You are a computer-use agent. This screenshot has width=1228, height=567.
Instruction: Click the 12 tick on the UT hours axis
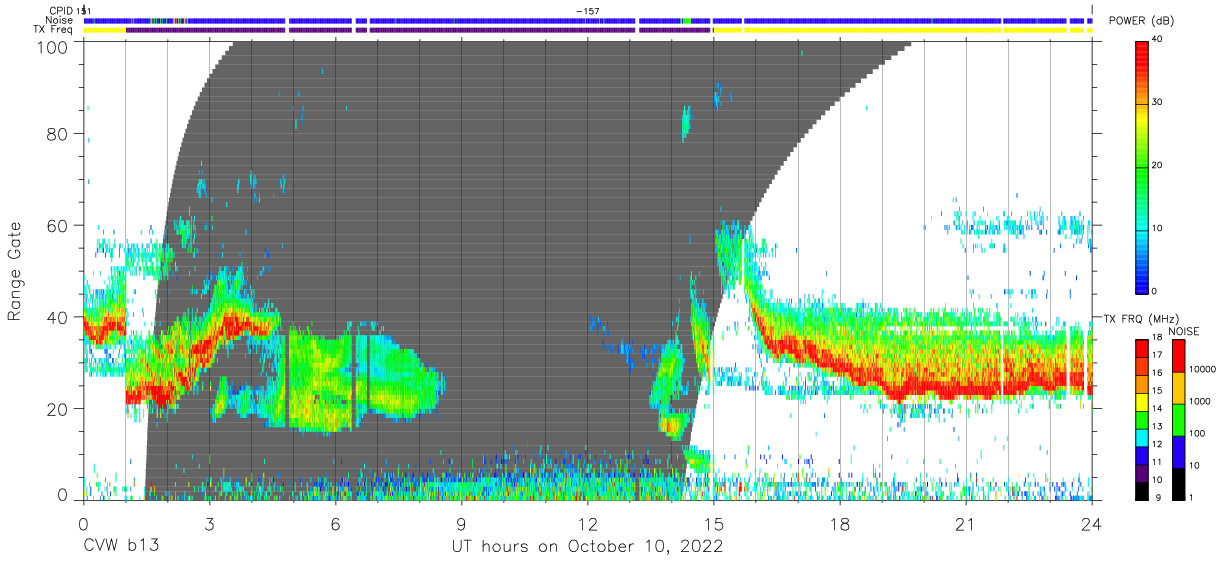588,523
